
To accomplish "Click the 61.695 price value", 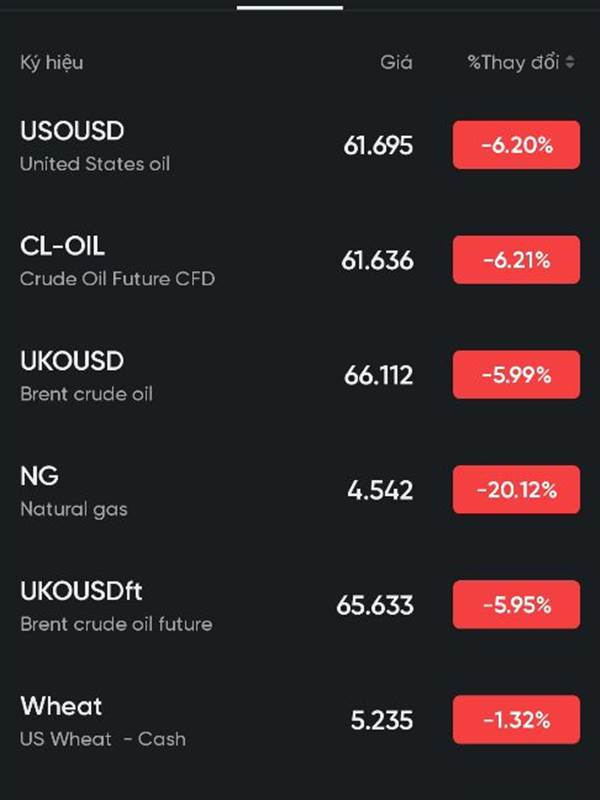I will click(x=378, y=146).
